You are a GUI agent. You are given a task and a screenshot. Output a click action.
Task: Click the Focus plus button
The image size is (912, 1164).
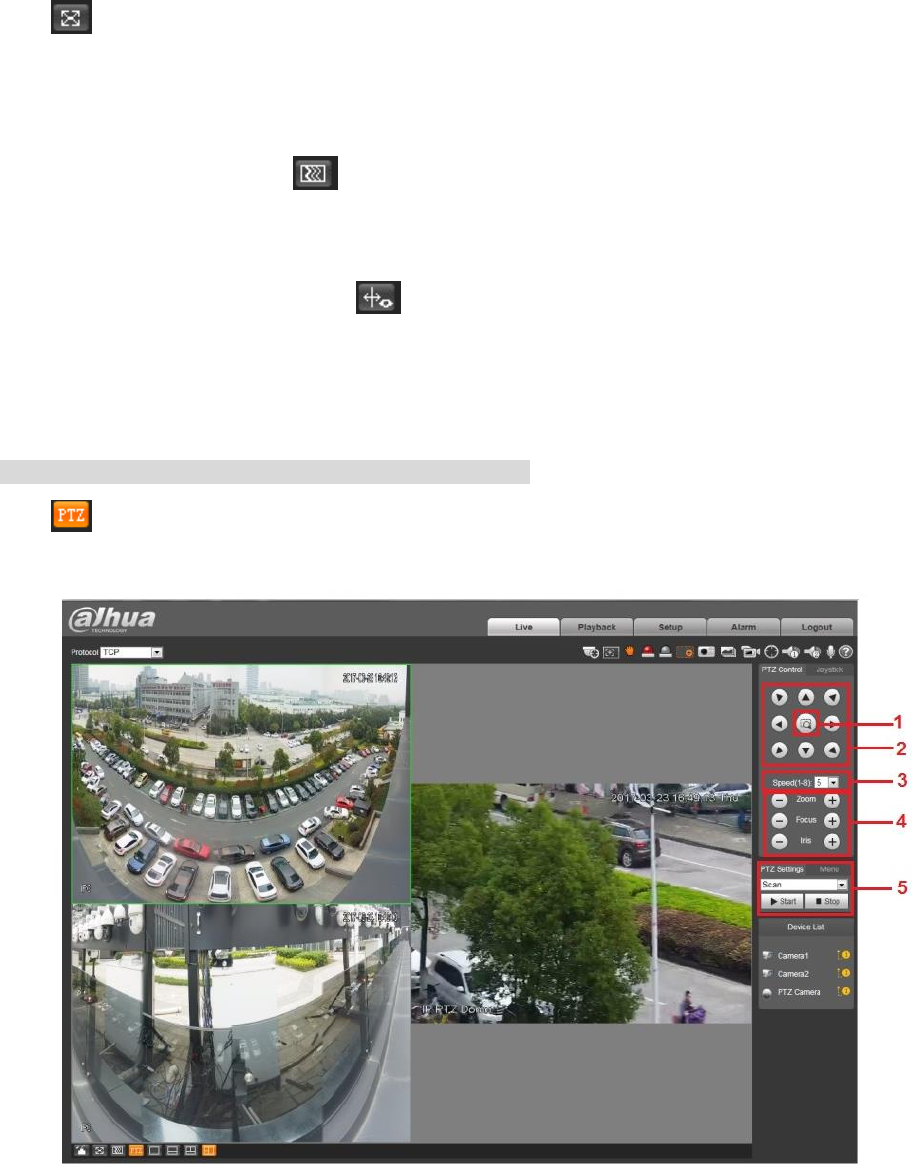[x=832, y=821]
